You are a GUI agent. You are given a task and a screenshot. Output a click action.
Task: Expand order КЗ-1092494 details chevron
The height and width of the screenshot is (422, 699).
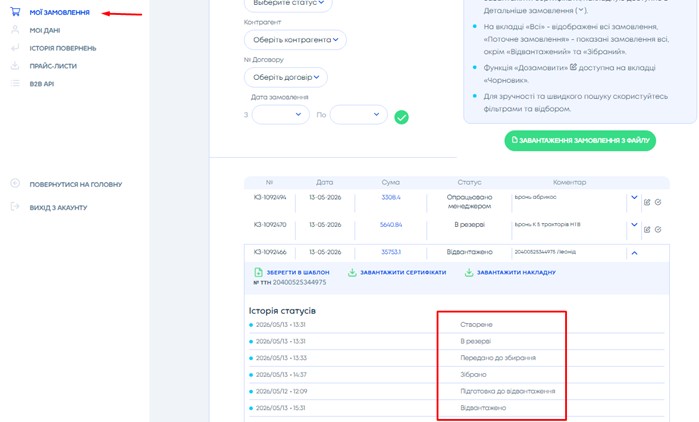pyautogui.click(x=634, y=197)
